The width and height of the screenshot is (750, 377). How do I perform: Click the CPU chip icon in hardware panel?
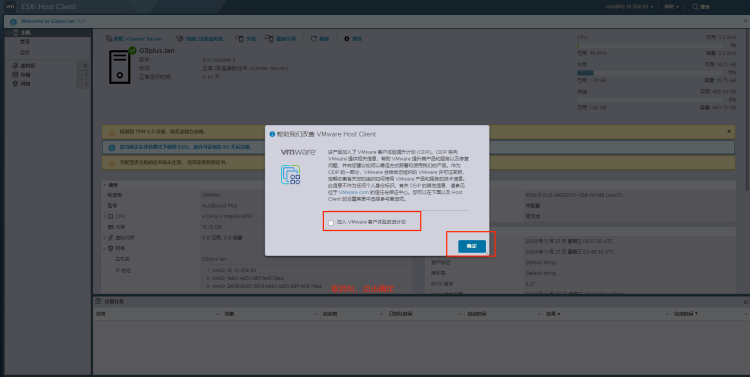tap(111, 216)
